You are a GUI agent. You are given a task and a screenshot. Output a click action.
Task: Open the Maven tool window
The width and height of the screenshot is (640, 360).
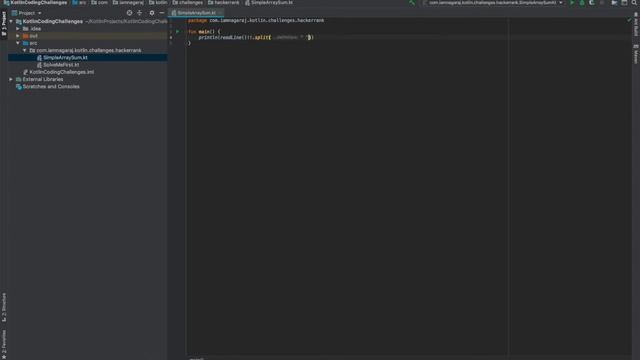click(636, 54)
